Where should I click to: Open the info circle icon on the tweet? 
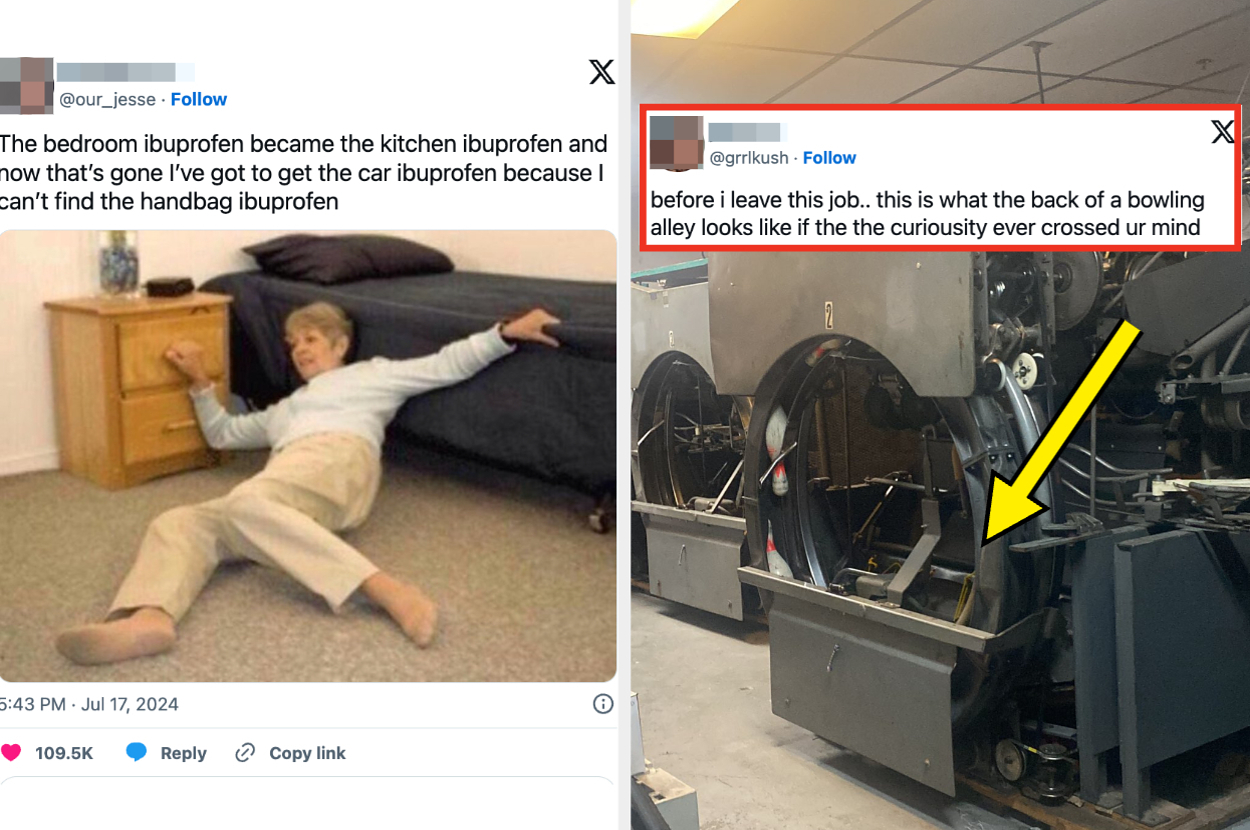[x=602, y=704]
